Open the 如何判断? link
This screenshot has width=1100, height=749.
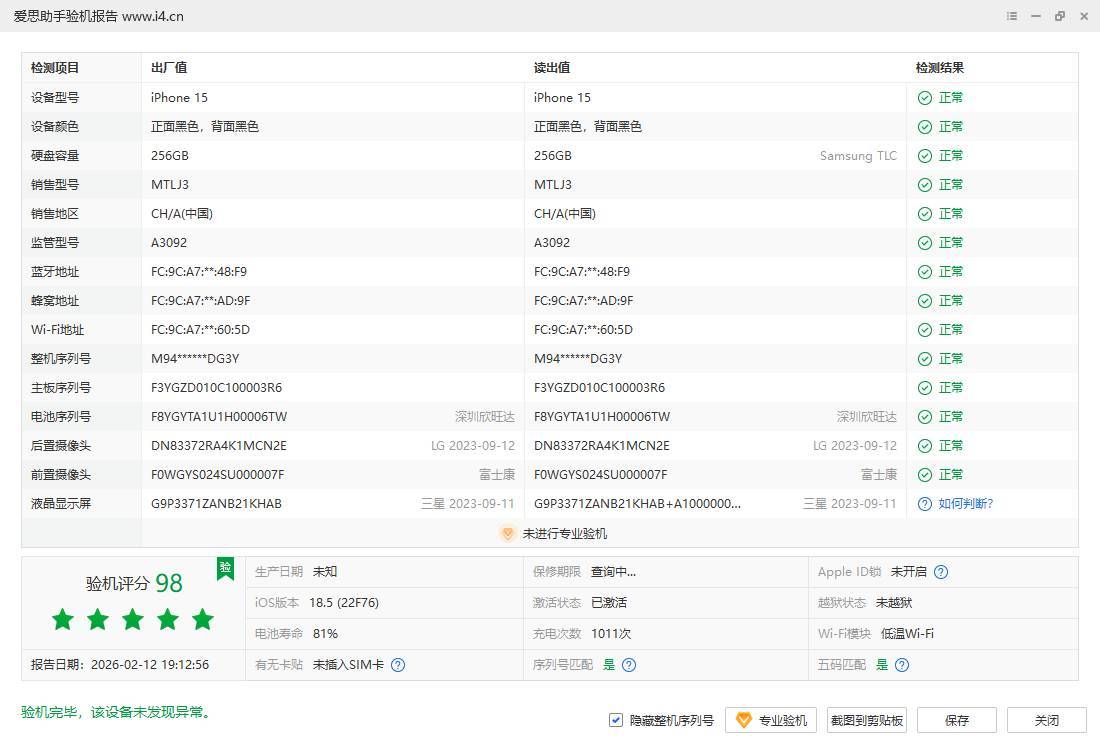click(965, 504)
